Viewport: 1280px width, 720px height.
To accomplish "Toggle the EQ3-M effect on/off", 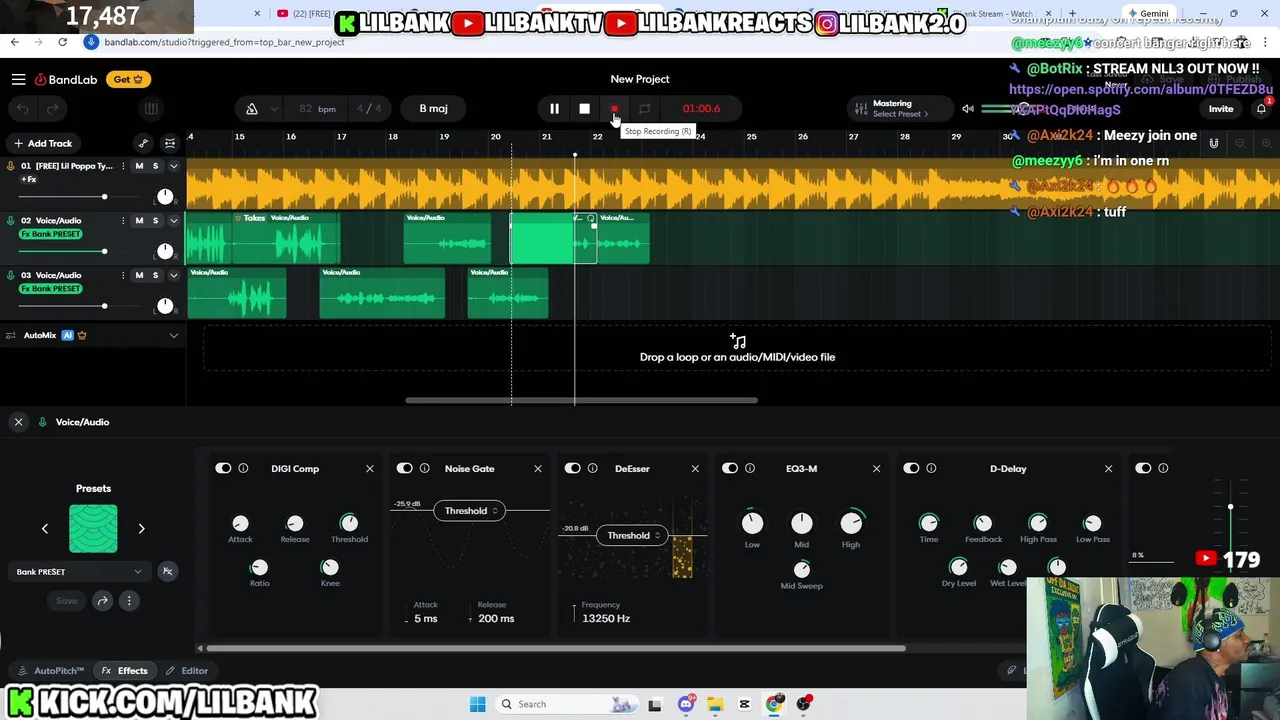I will coord(730,468).
